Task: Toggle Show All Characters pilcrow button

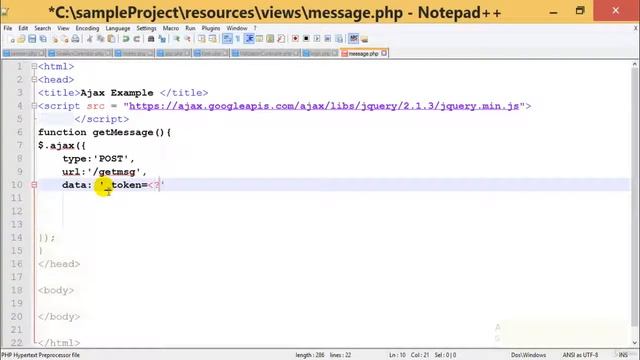Action: 238,39
